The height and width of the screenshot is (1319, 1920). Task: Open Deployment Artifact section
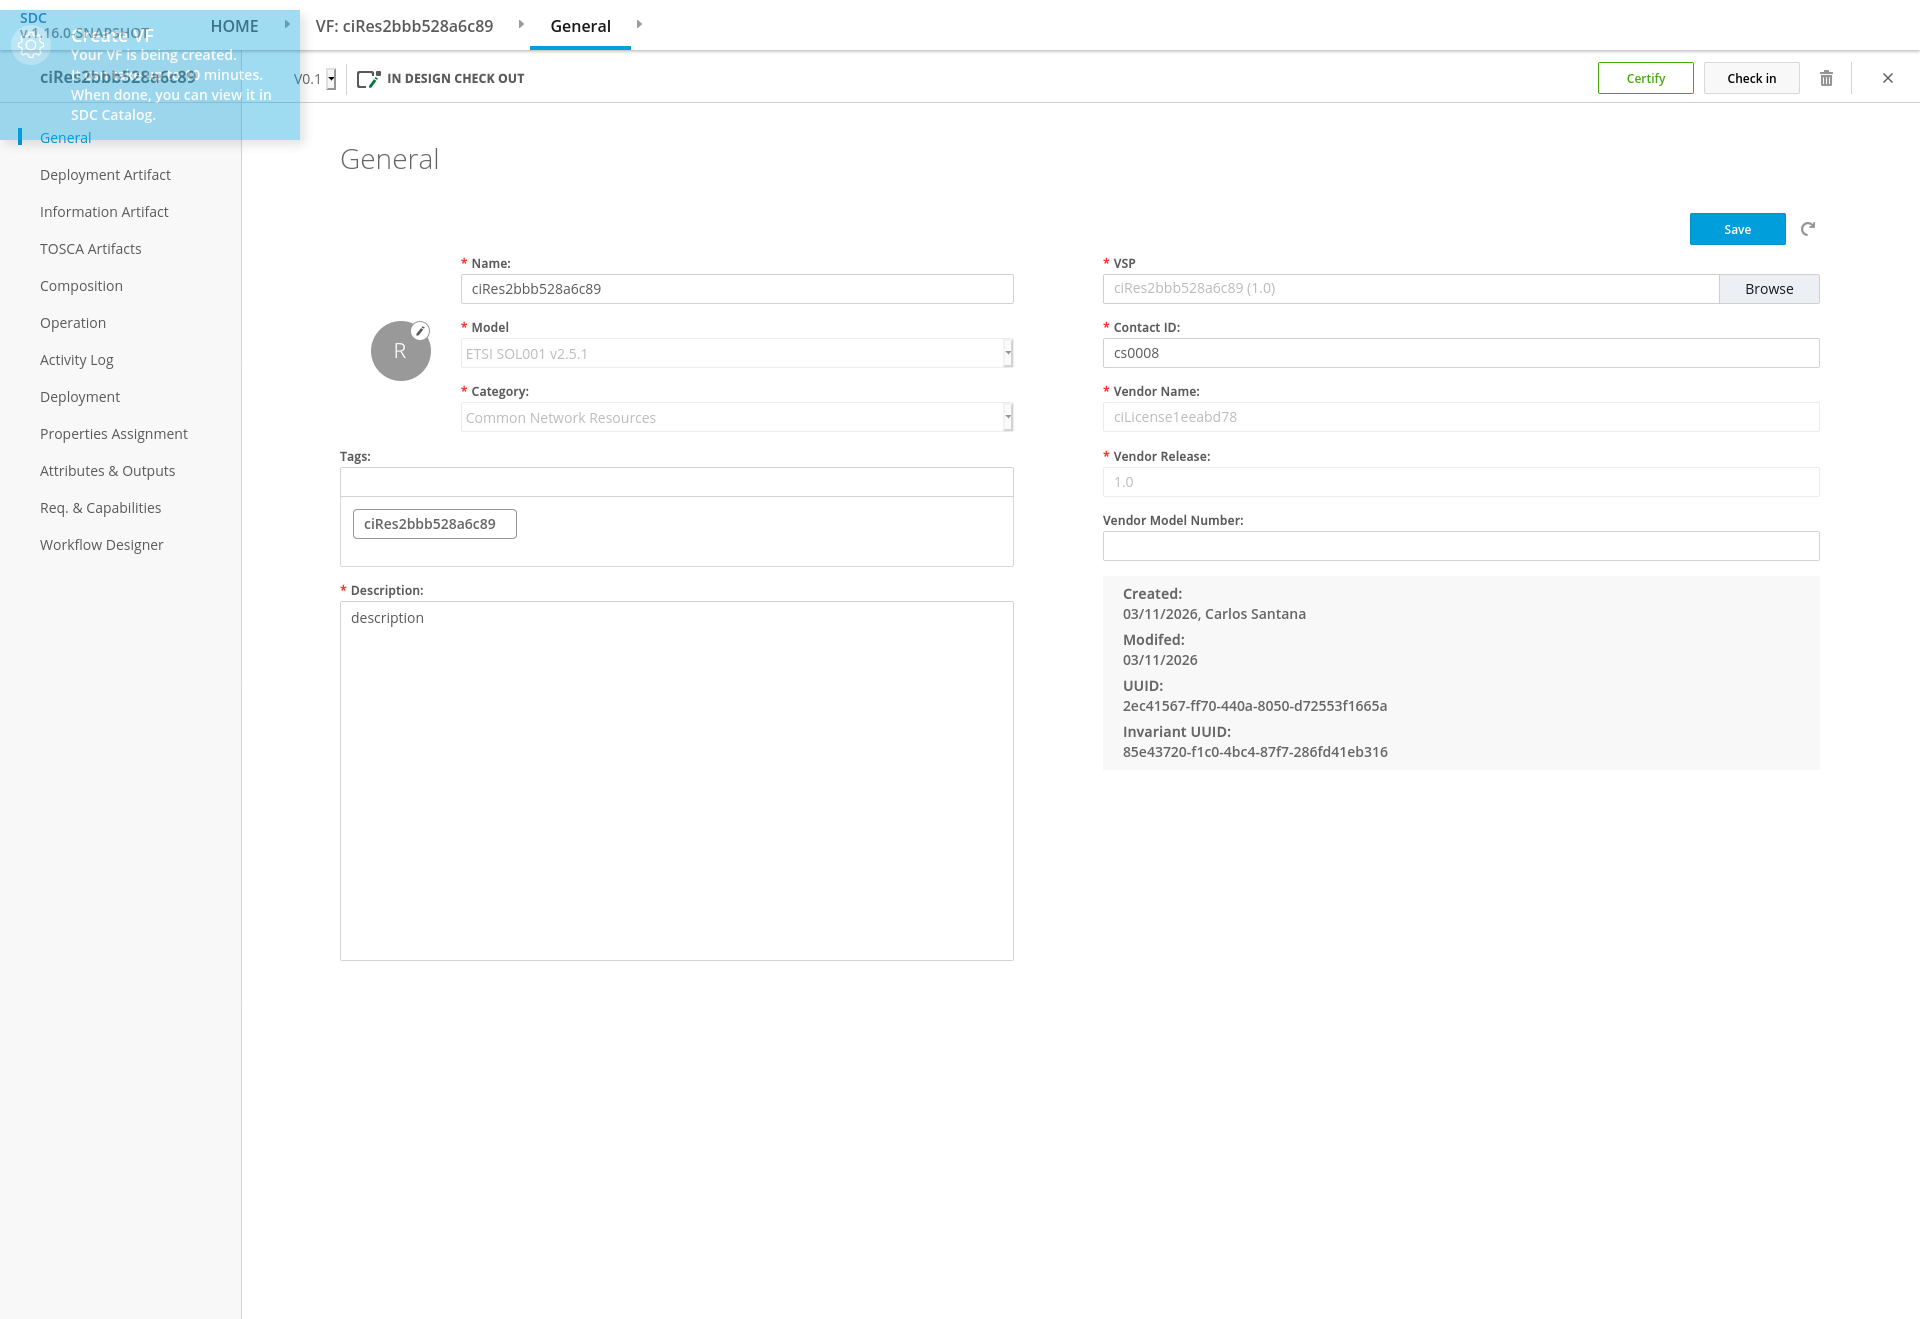[105, 175]
